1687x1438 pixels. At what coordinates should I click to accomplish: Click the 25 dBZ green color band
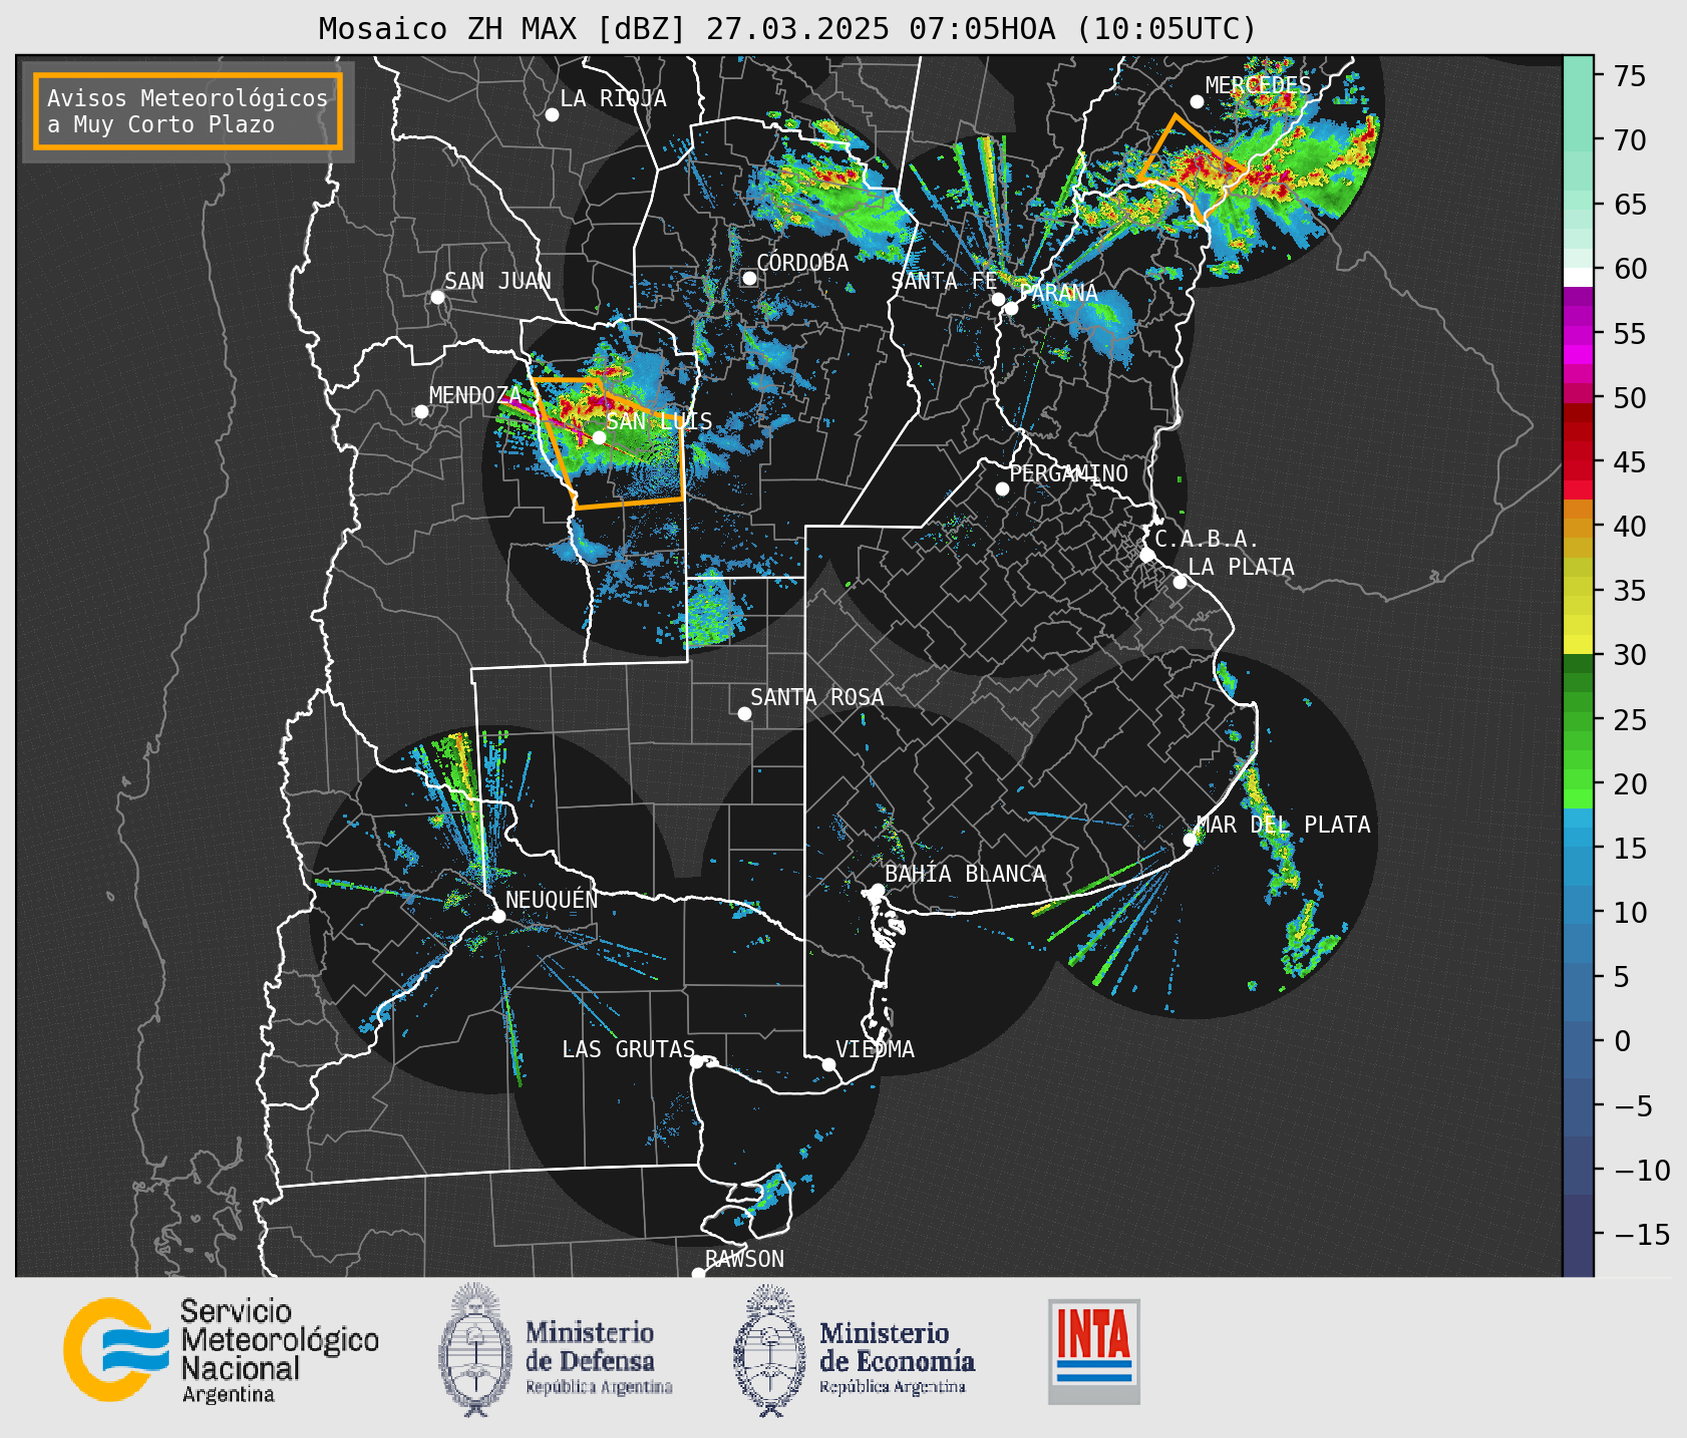pyautogui.click(x=1578, y=719)
